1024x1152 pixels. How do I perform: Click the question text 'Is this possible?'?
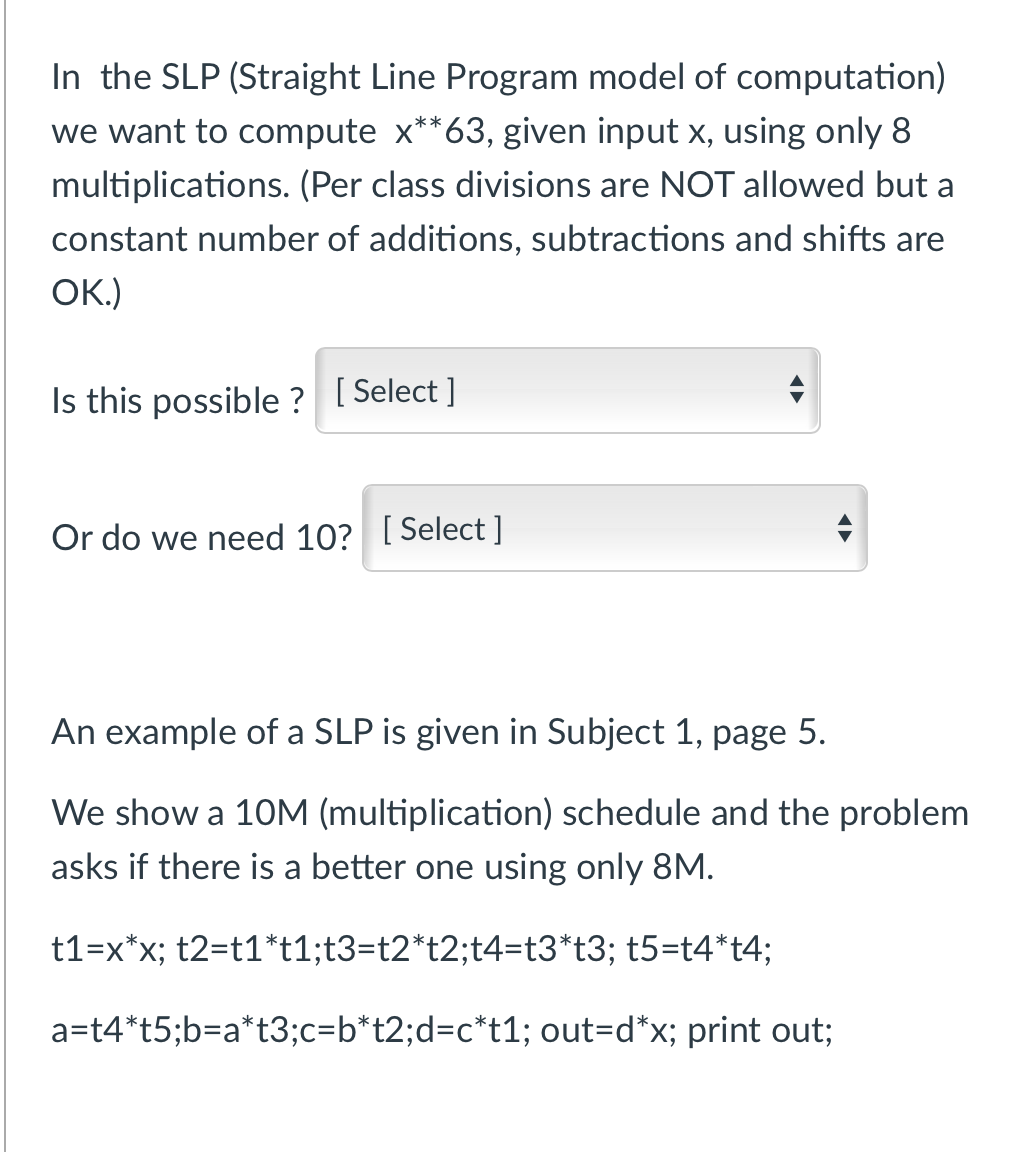pyautogui.click(x=177, y=401)
